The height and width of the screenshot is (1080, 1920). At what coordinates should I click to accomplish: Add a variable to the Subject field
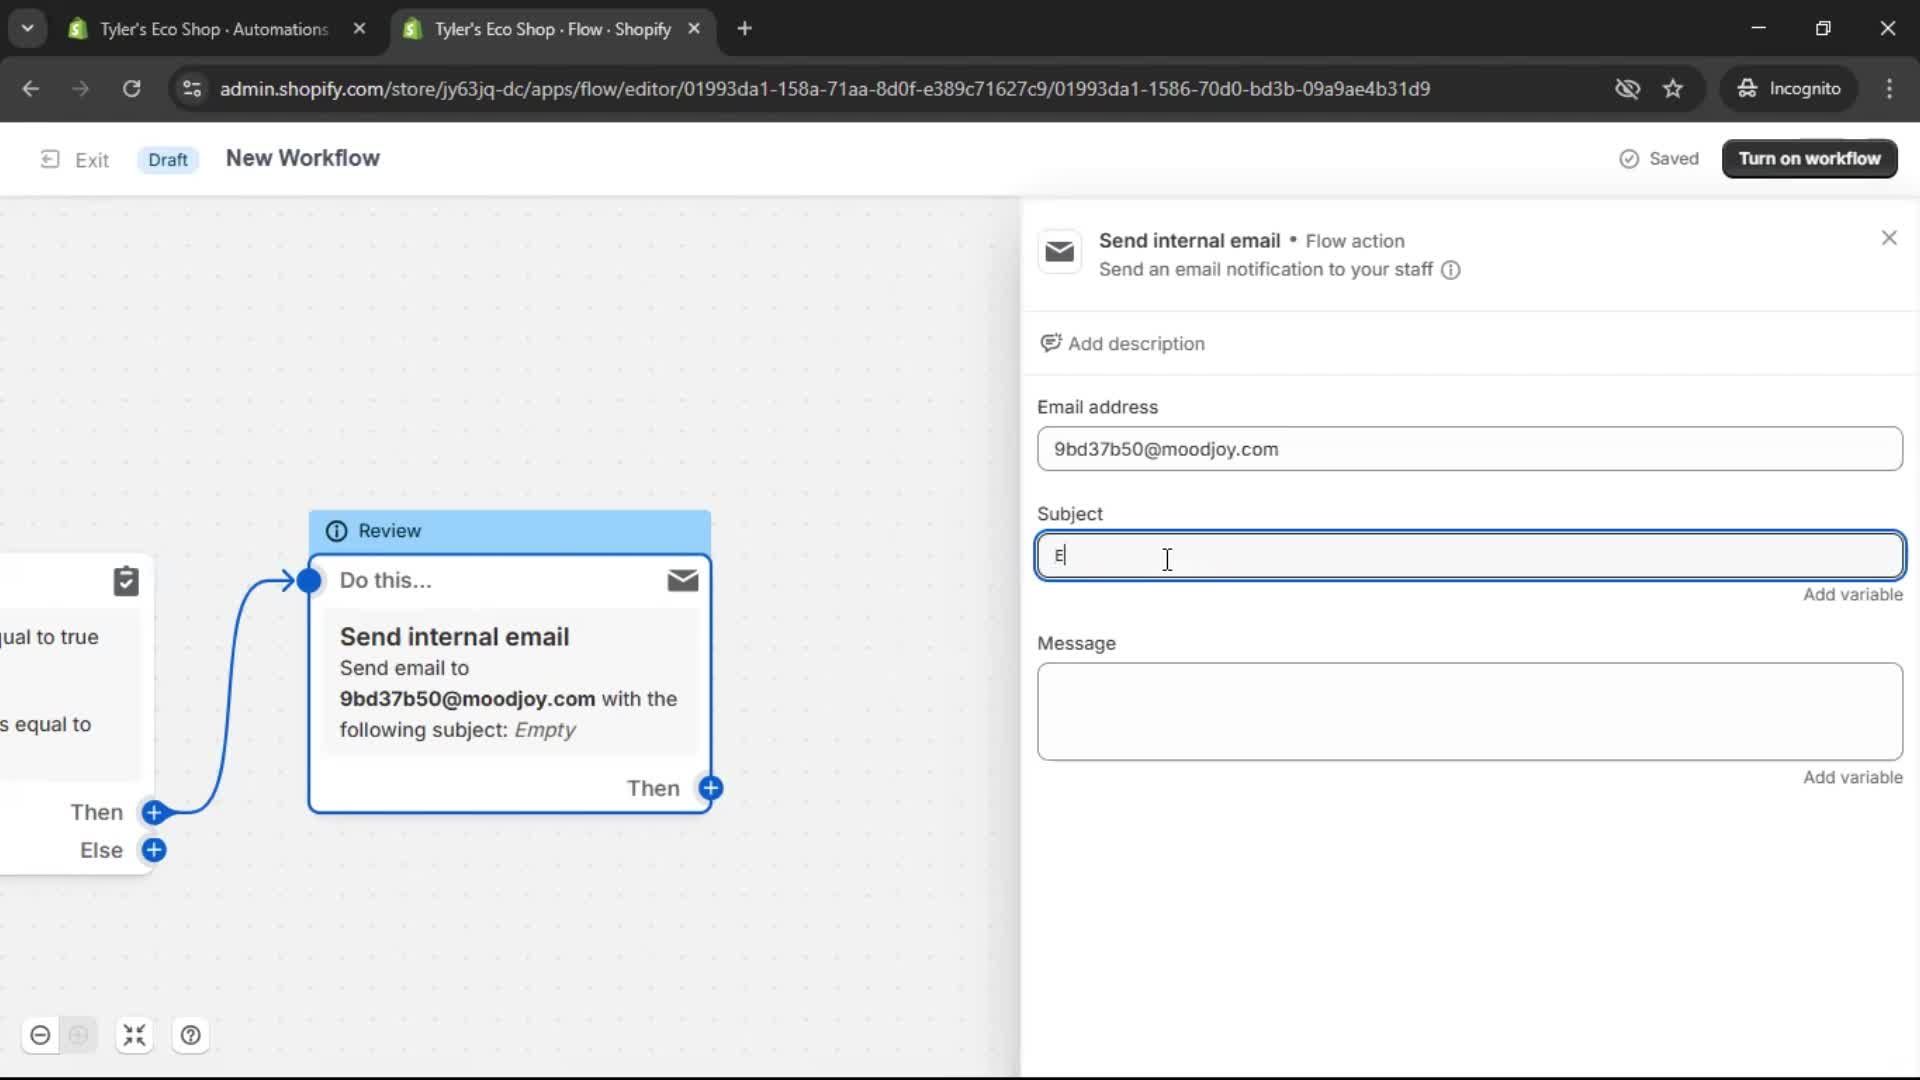tap(1852, 594)
